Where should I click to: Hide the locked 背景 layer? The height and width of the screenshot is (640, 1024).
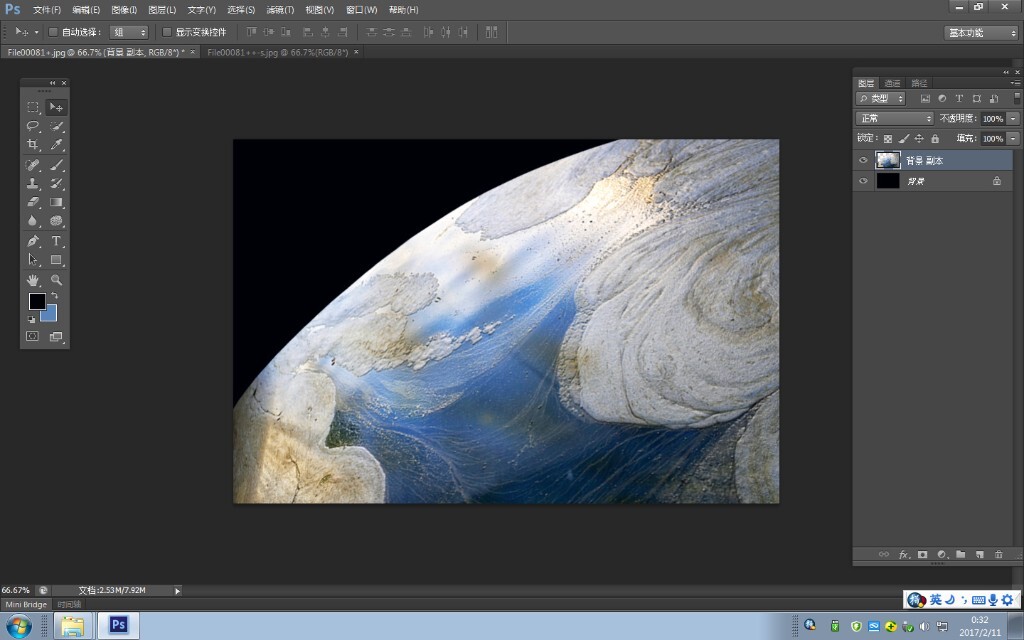863,181
